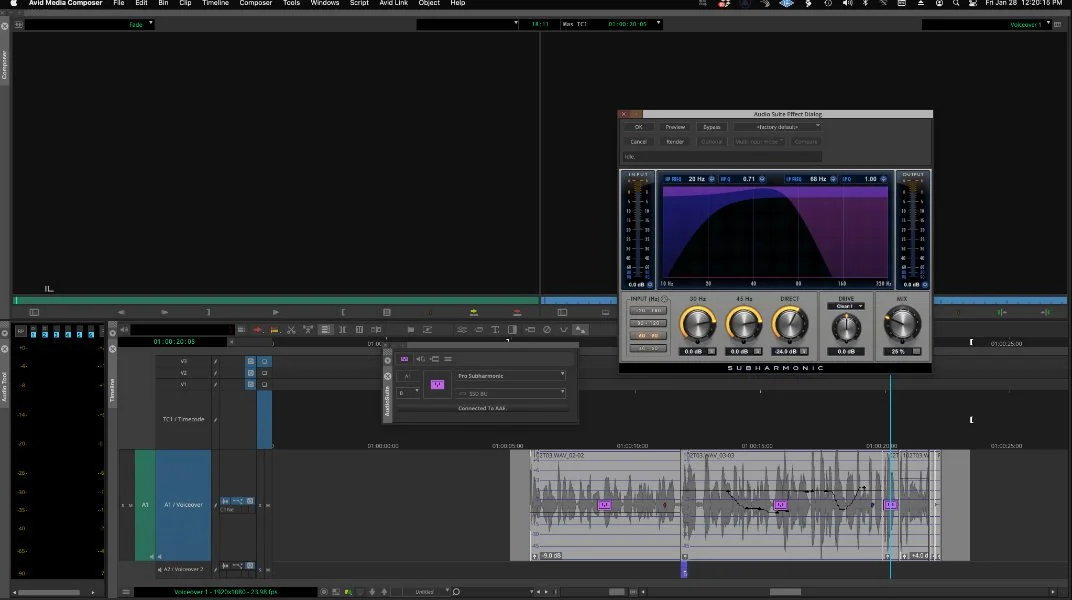Click the Connected To AAX button
1072x600 pixels.
click(482, 408)
